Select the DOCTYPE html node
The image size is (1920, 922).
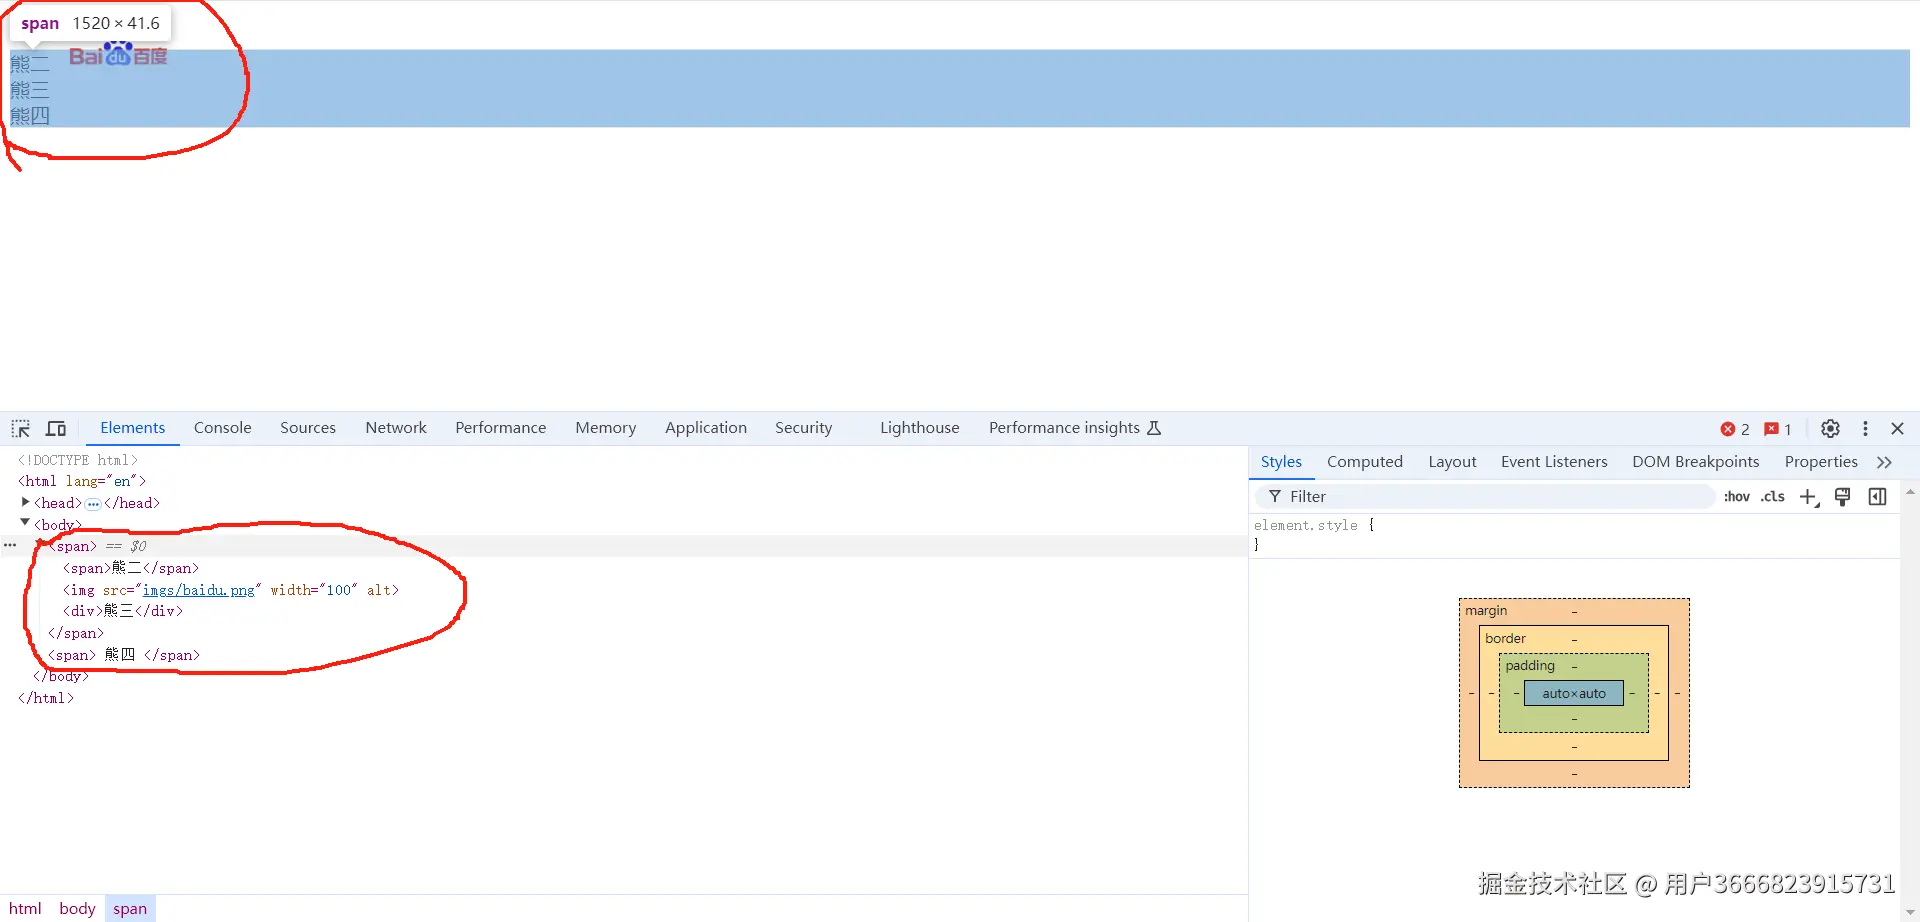coord(78,460)
